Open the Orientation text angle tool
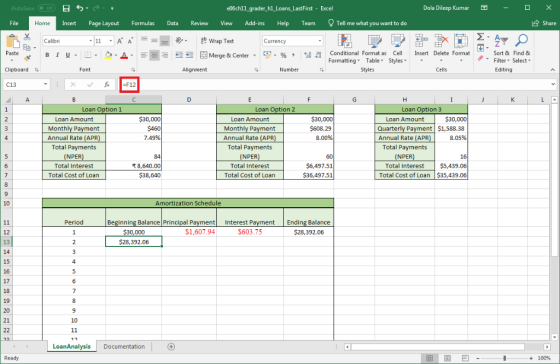 [180, 40]
